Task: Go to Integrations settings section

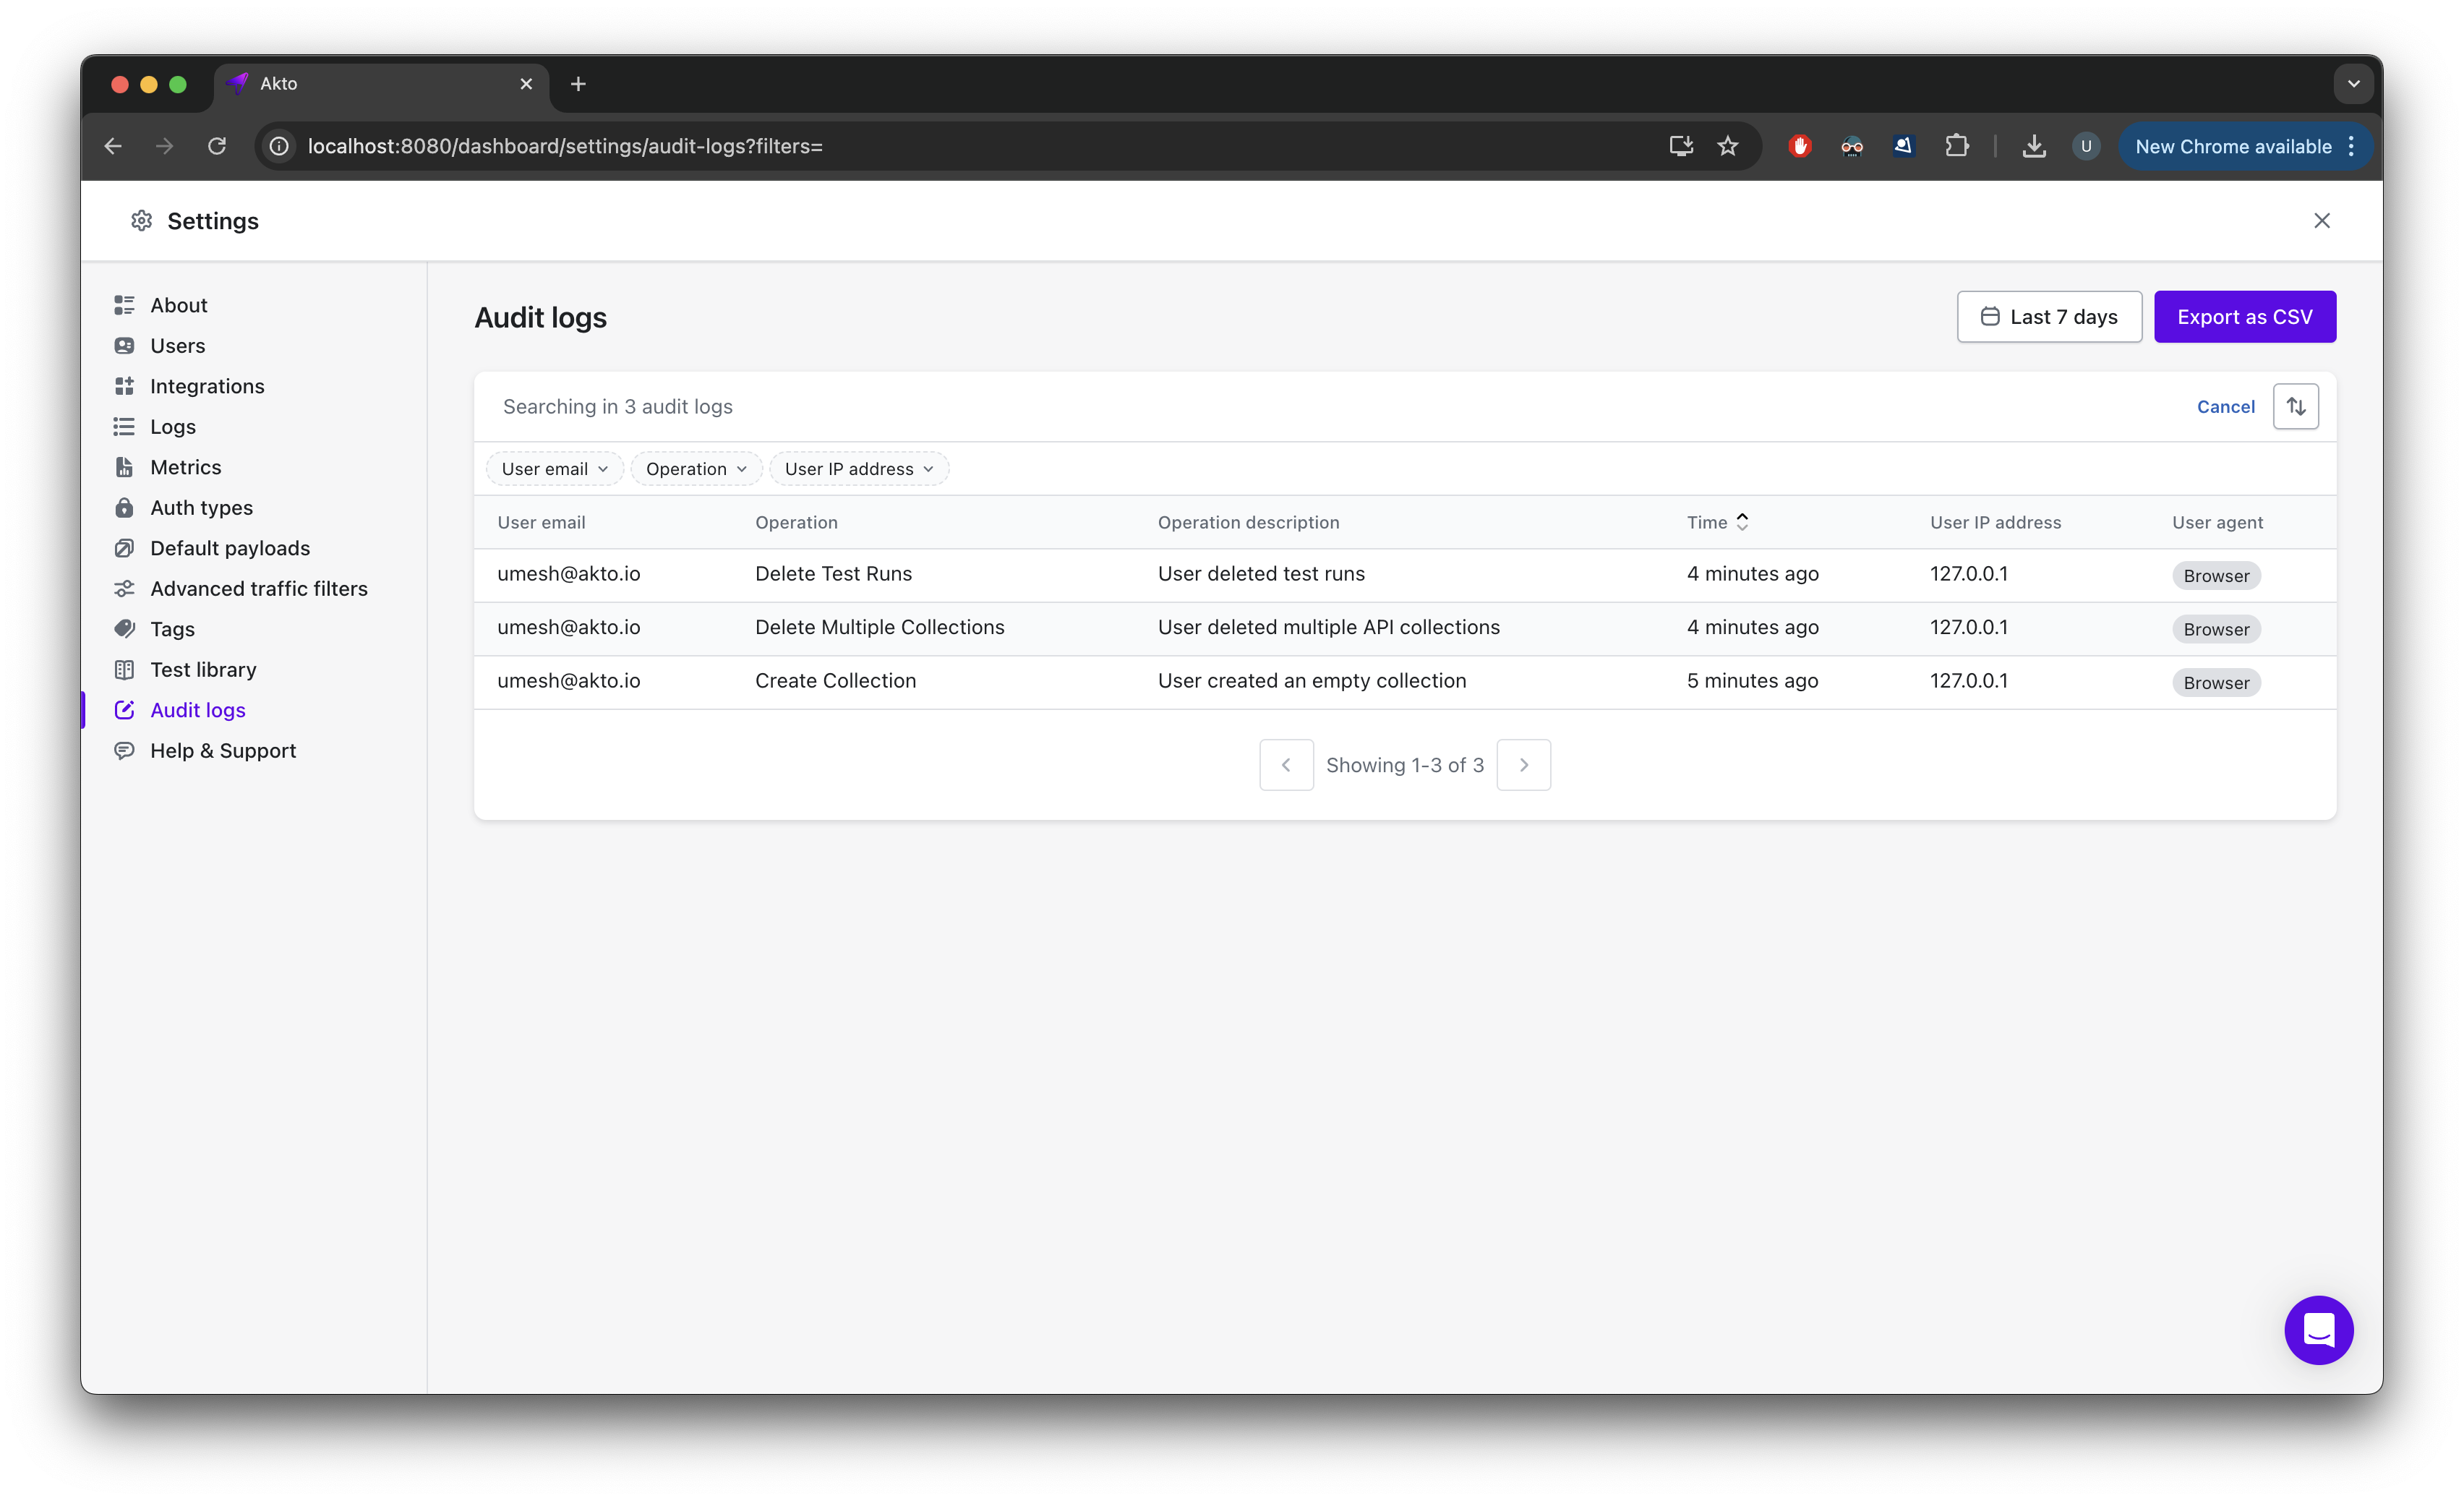Action: click(x=207, y=386)
